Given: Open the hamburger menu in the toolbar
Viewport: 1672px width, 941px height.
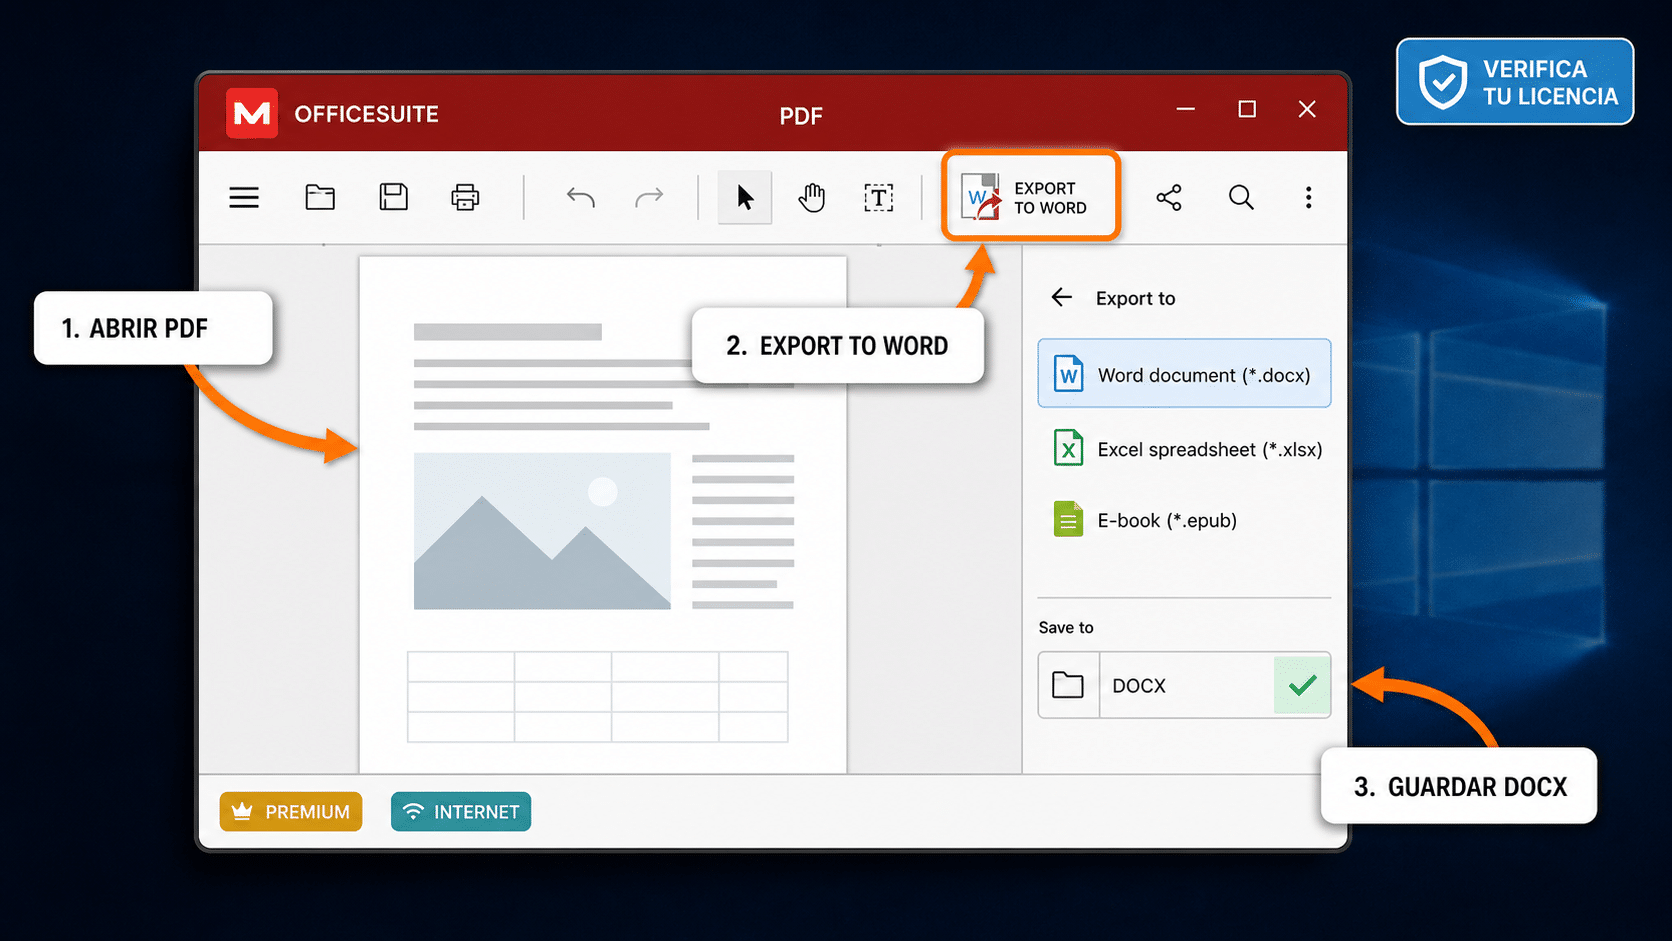Looking at the screenshot, I should pyautogui.click(x=244, y=197).
